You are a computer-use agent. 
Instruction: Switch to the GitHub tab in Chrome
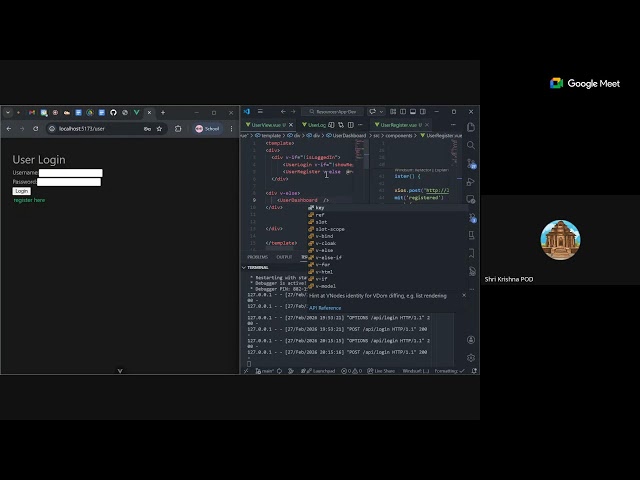(113, 113)
